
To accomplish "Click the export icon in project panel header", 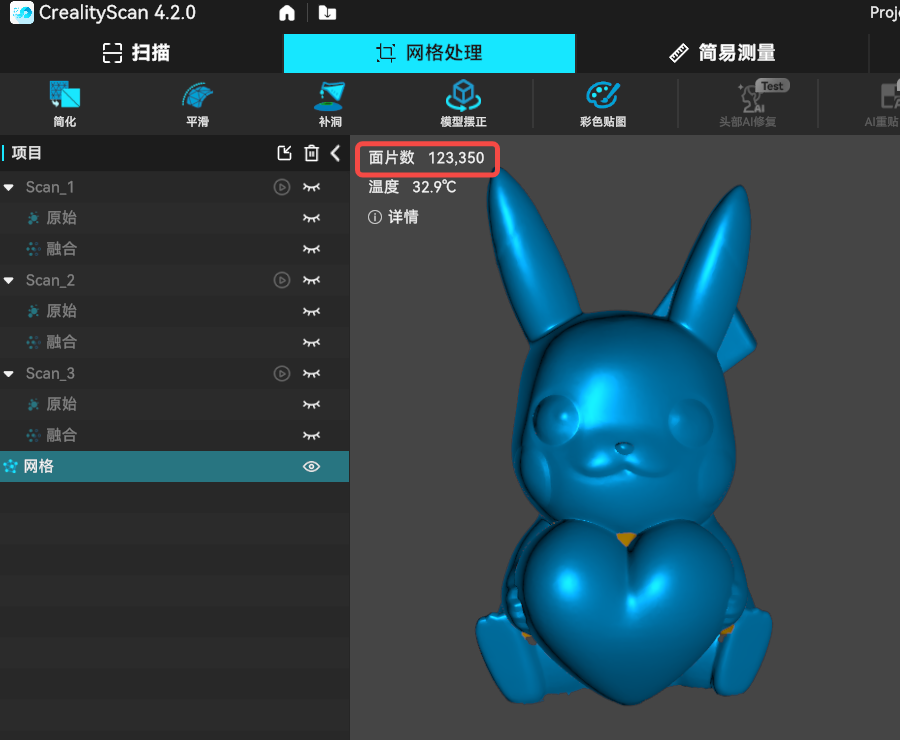I will (285, 153).
